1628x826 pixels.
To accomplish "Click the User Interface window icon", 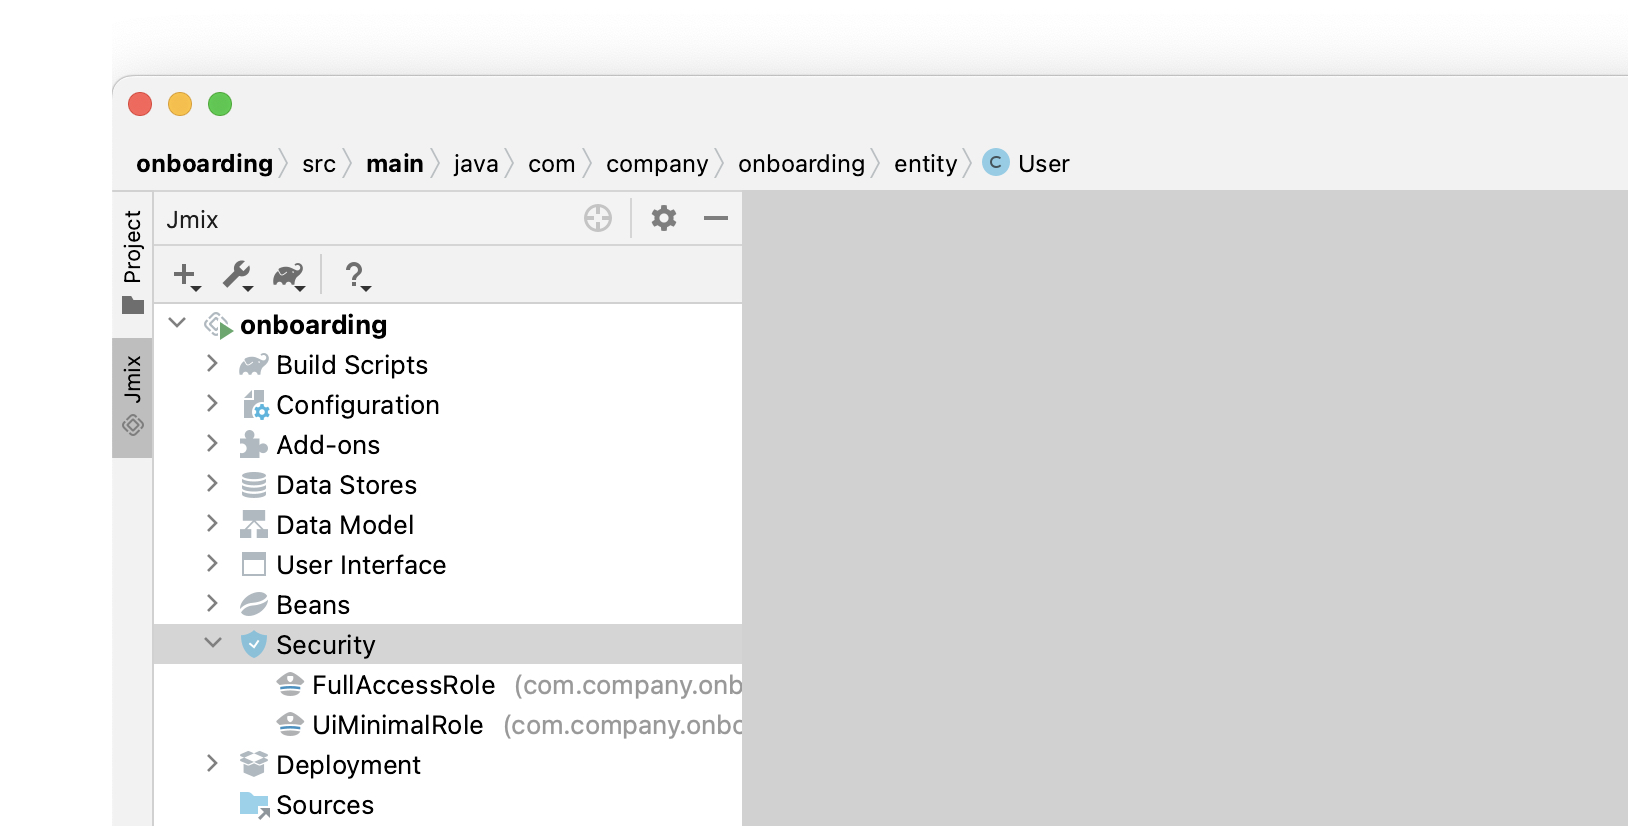I will pos(254,565).
